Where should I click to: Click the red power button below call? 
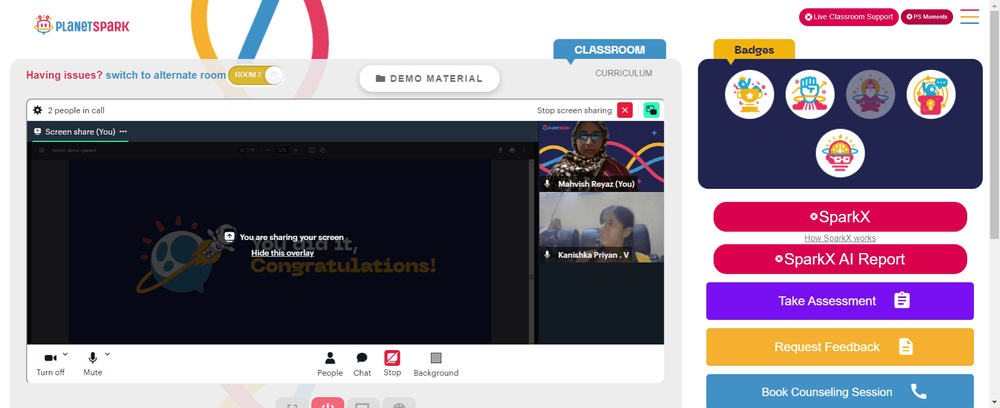tap(328, 404)
